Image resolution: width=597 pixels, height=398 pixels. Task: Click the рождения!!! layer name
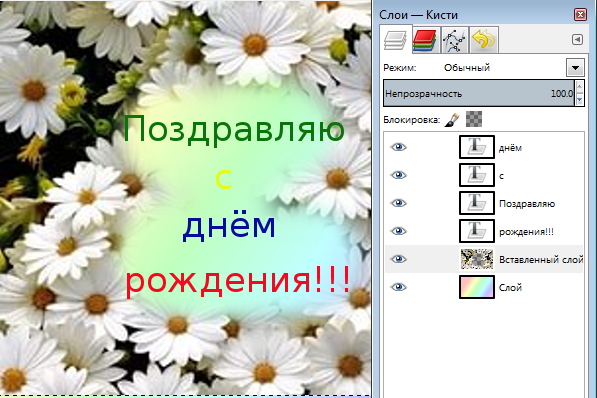click(526, 232)
